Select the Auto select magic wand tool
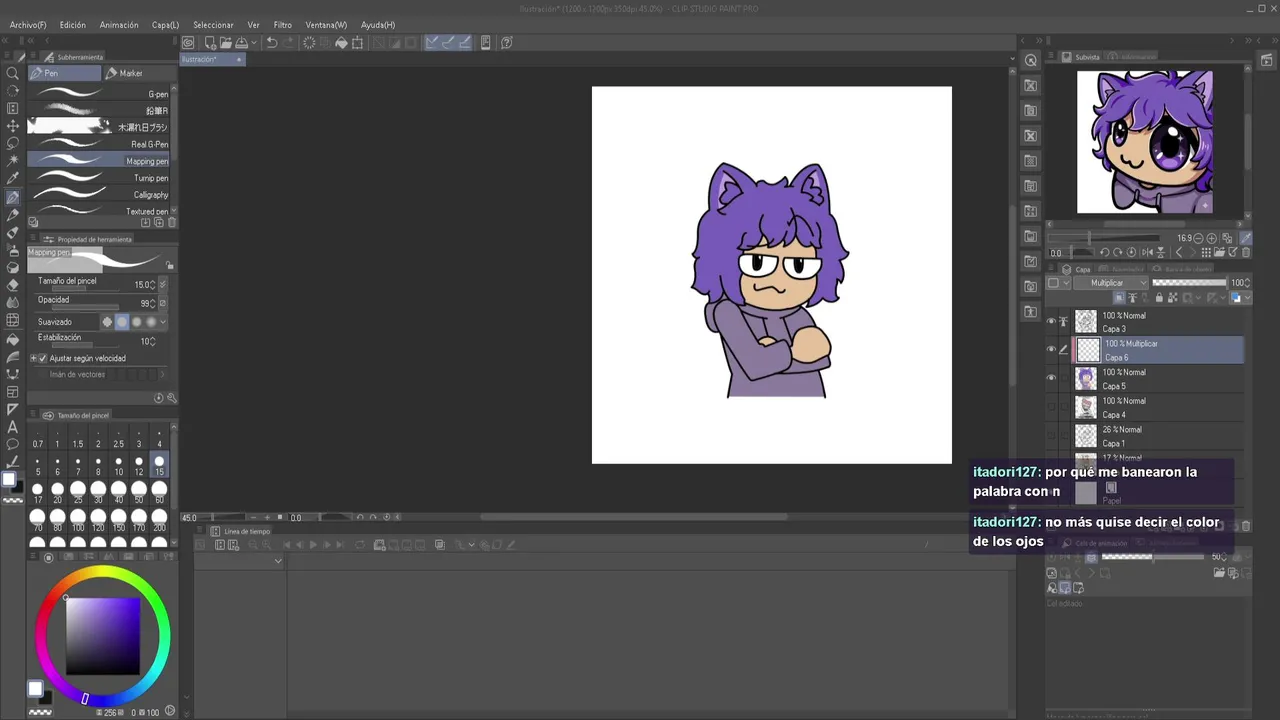The image size is (1280, 720). [x=13, y=161]
